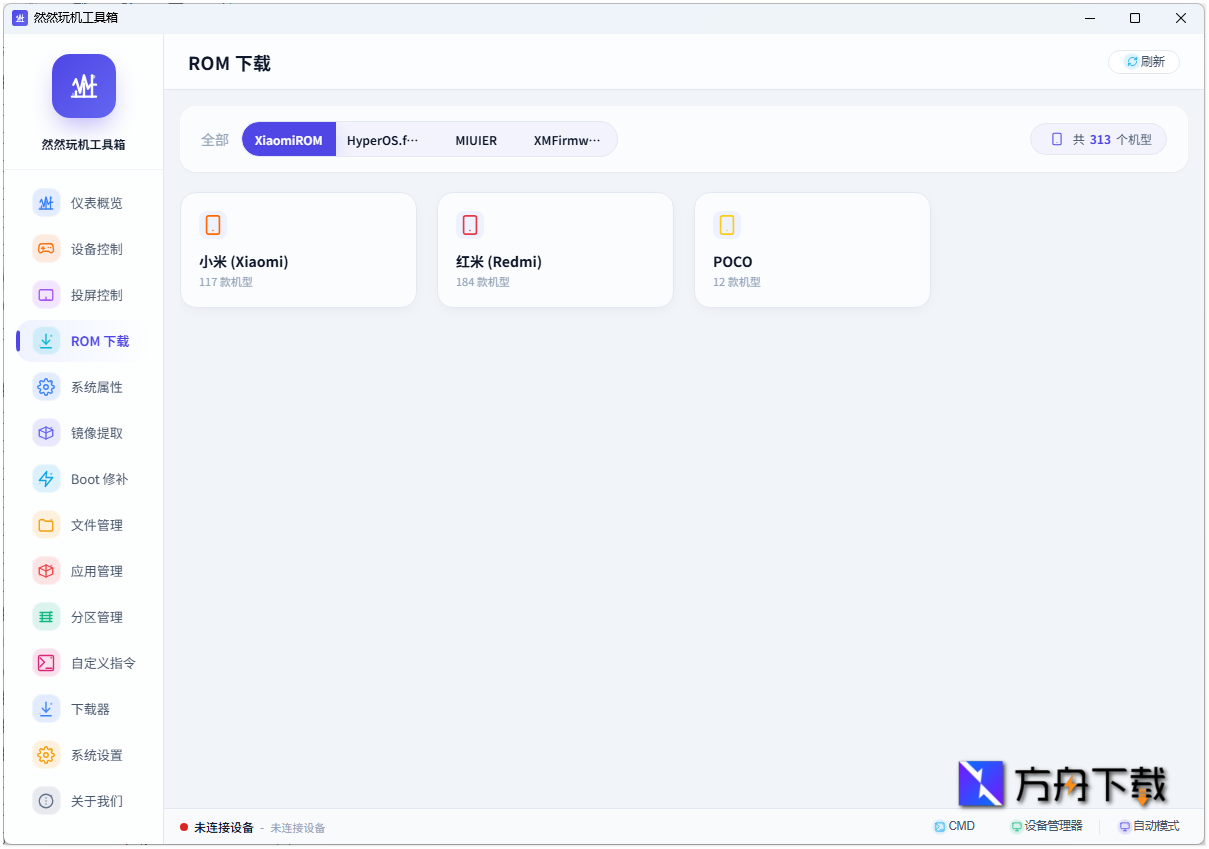Open the 仪表概览 dashboard icon
This screenshot has height=849, width=1209.
point(46,203)
